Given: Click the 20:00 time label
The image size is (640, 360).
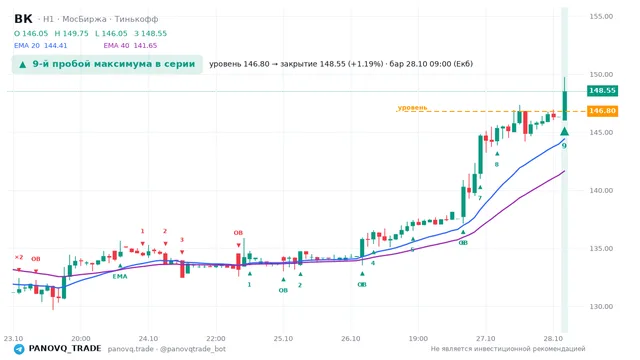Looking at the screenshot, I should (x=80, y=338).
